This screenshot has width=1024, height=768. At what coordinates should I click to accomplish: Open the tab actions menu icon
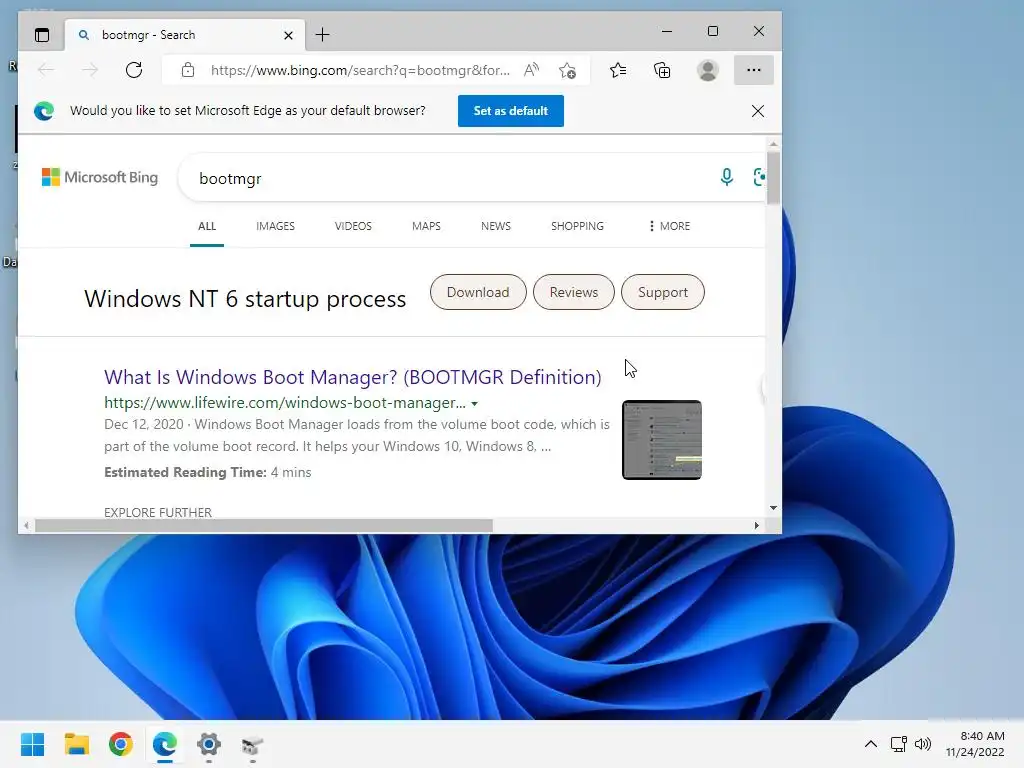pos(42,35)
